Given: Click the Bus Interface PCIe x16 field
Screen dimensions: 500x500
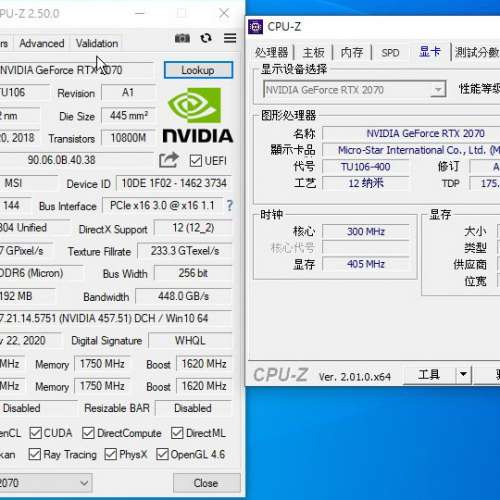Looking at the screenshot, I should [x=162, y=205].
